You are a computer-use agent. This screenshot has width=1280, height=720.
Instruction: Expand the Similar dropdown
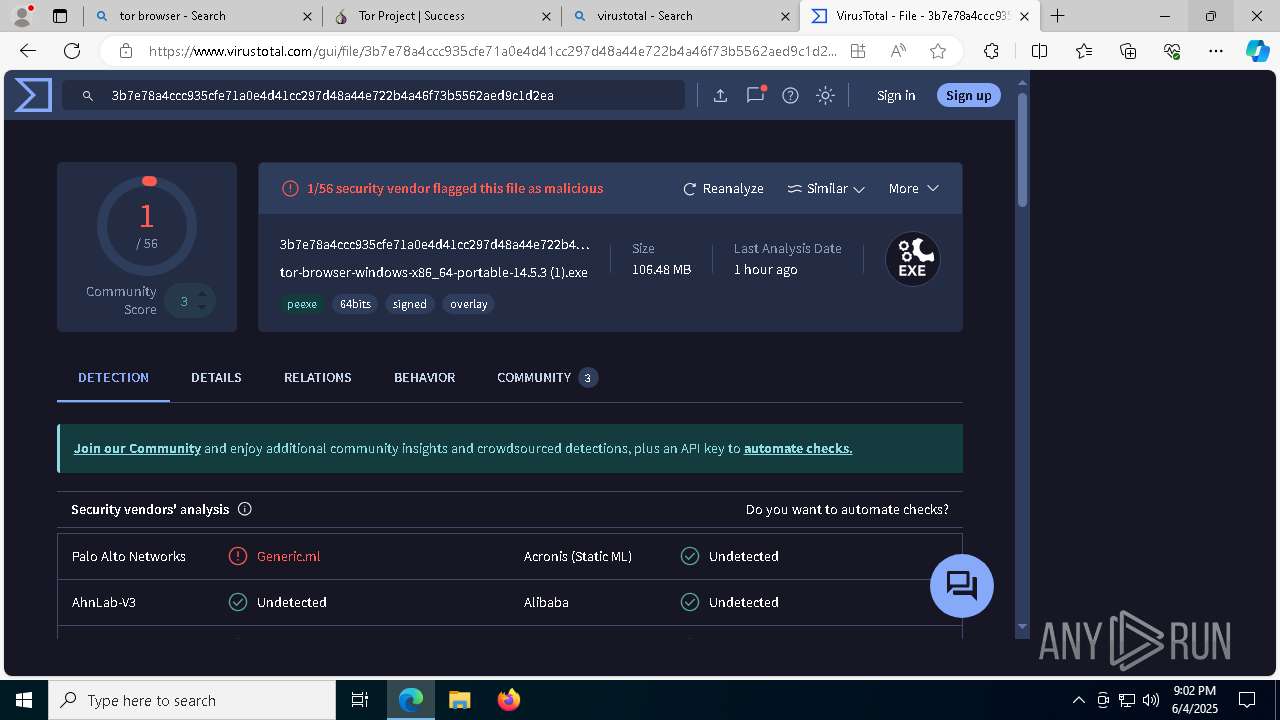pos(826,188)
